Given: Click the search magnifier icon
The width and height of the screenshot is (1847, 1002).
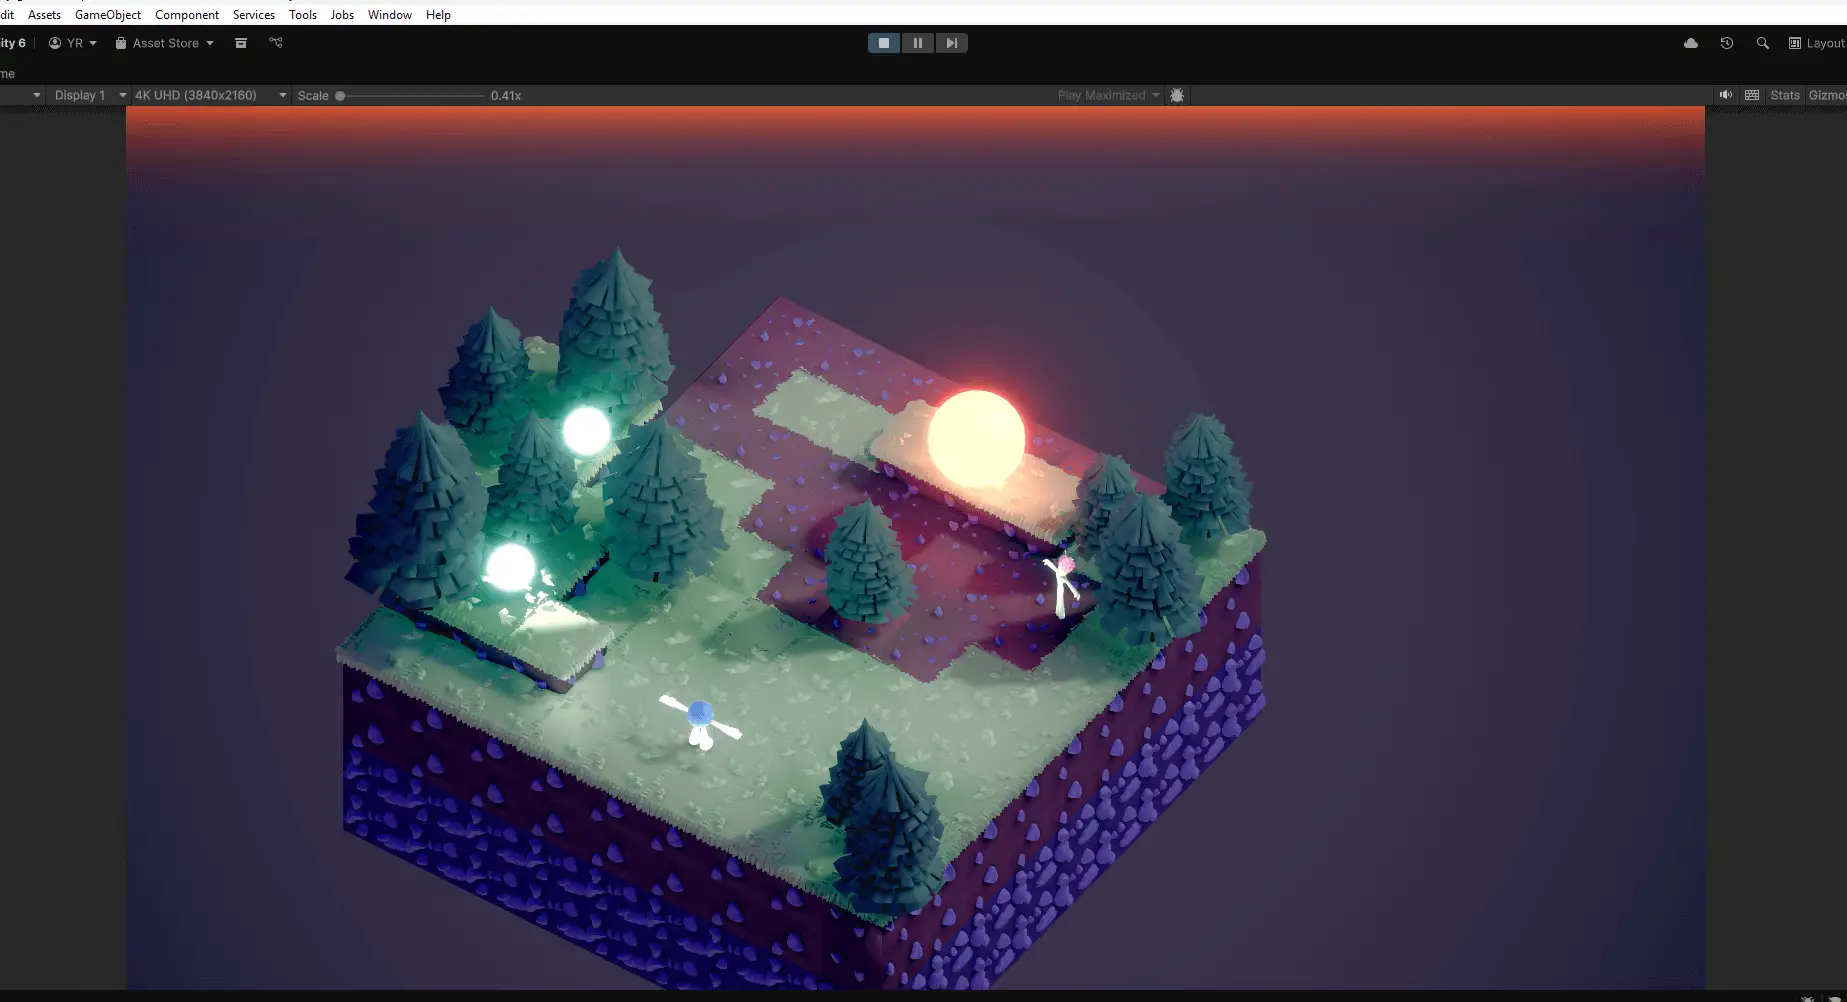Looking at the screenshot, I should coord(1763,43).
